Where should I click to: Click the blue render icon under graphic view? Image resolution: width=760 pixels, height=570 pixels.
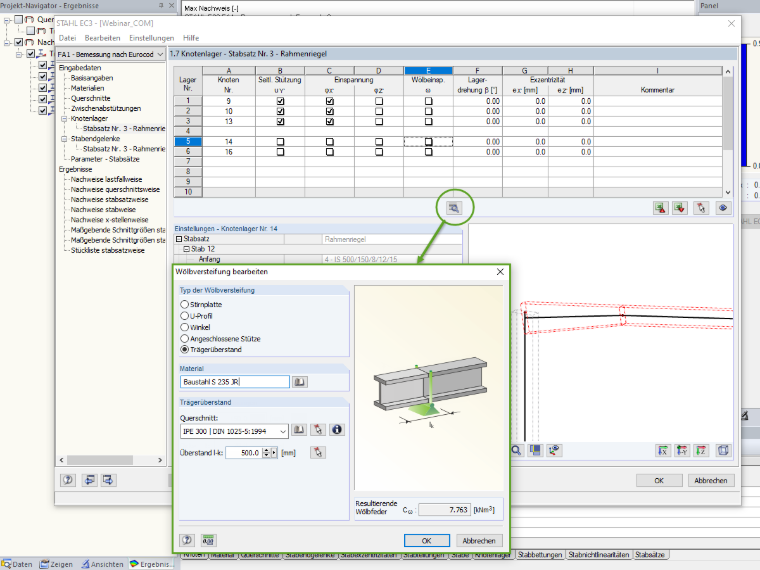[535, 451]
